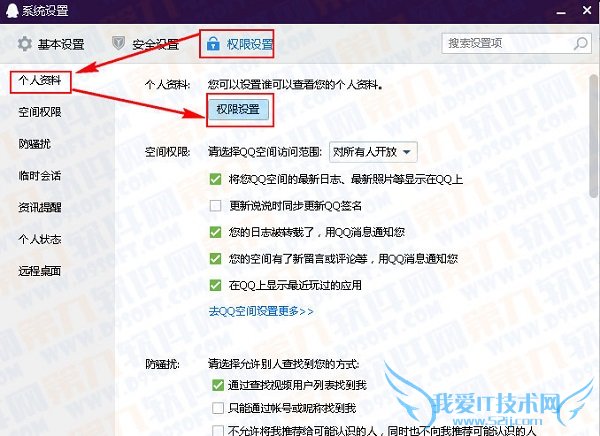Click the shield icon for 安全设置
This screenshot has height=436, width=600.
pos(118,43)
